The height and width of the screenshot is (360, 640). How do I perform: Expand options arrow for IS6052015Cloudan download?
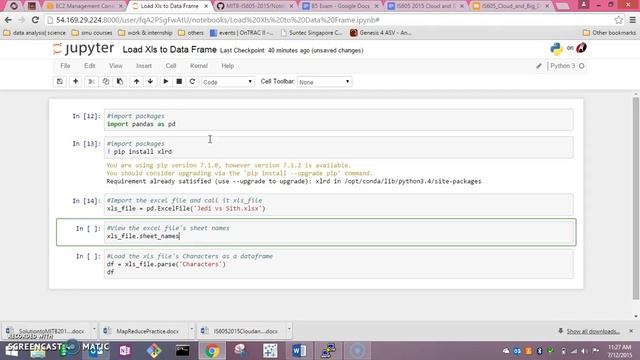289,329
